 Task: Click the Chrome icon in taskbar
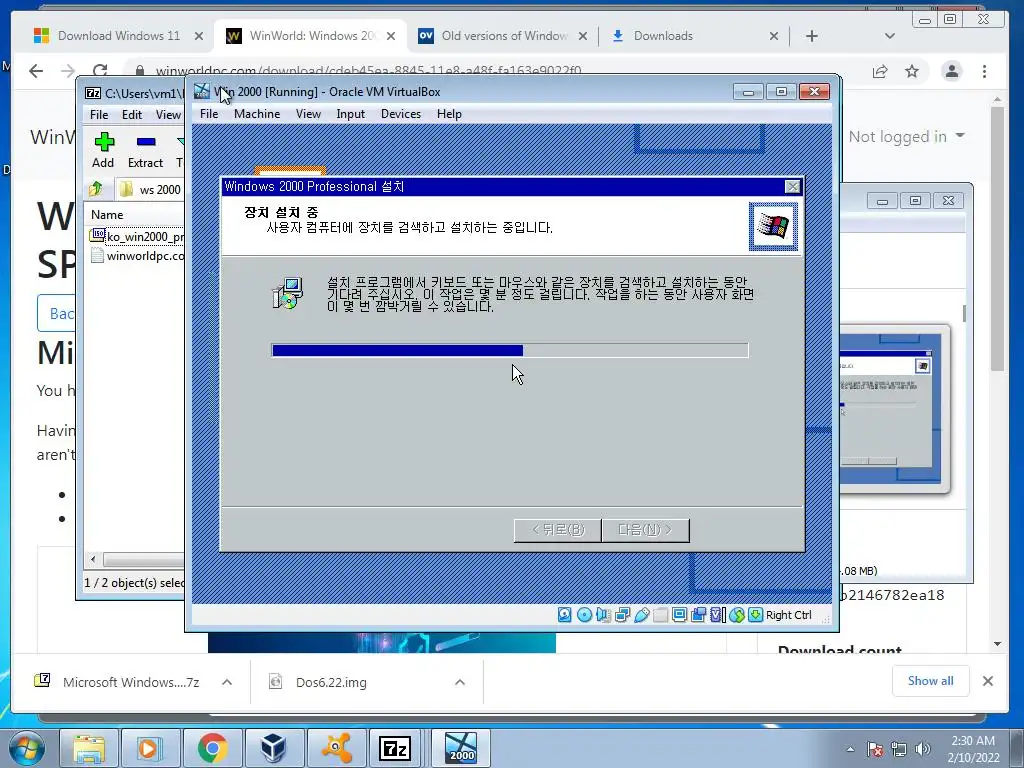click(212, 748)
